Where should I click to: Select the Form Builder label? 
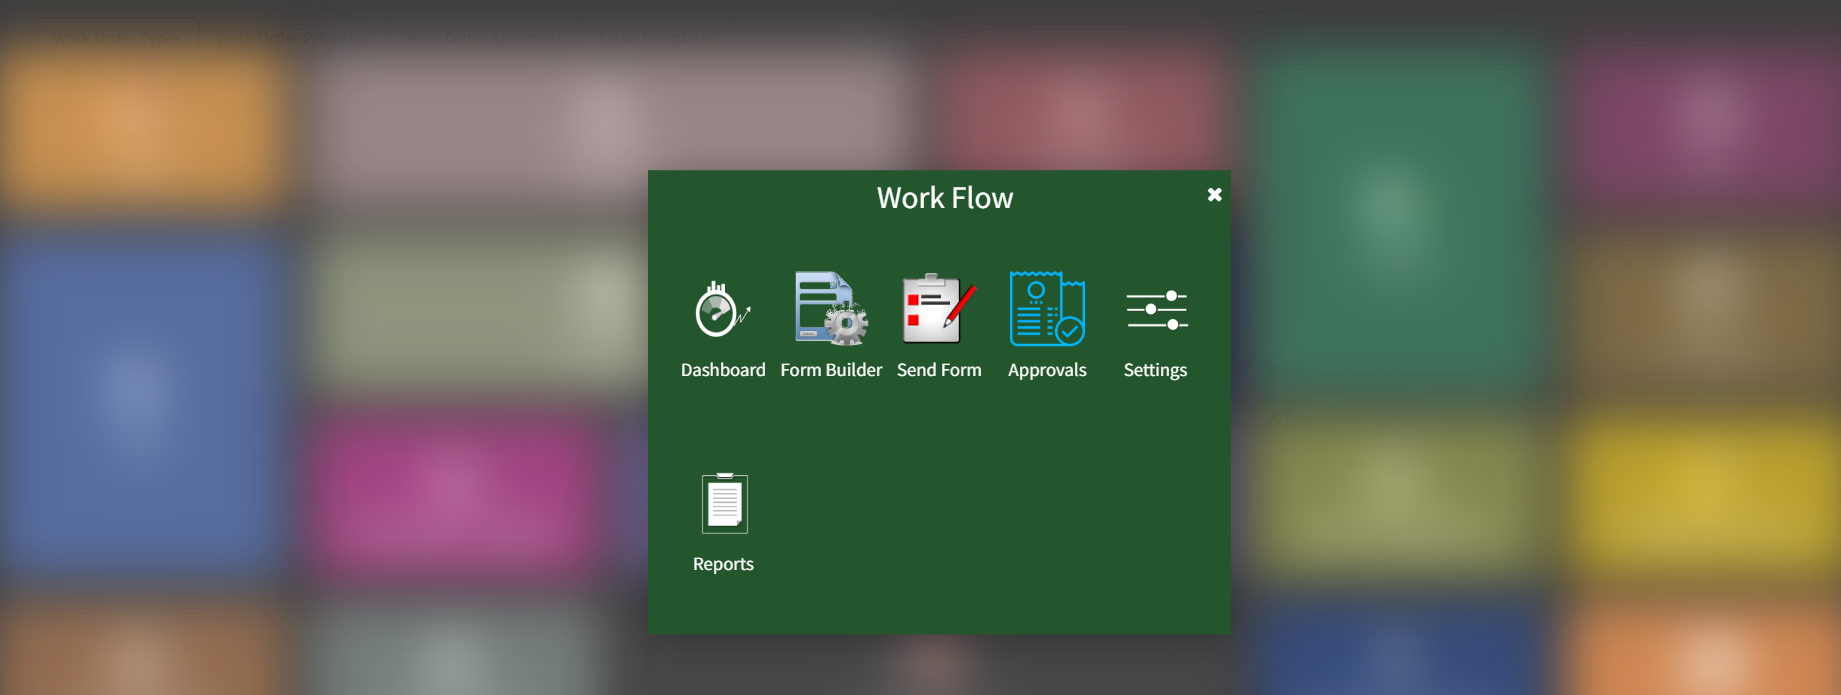click(831, 370)
